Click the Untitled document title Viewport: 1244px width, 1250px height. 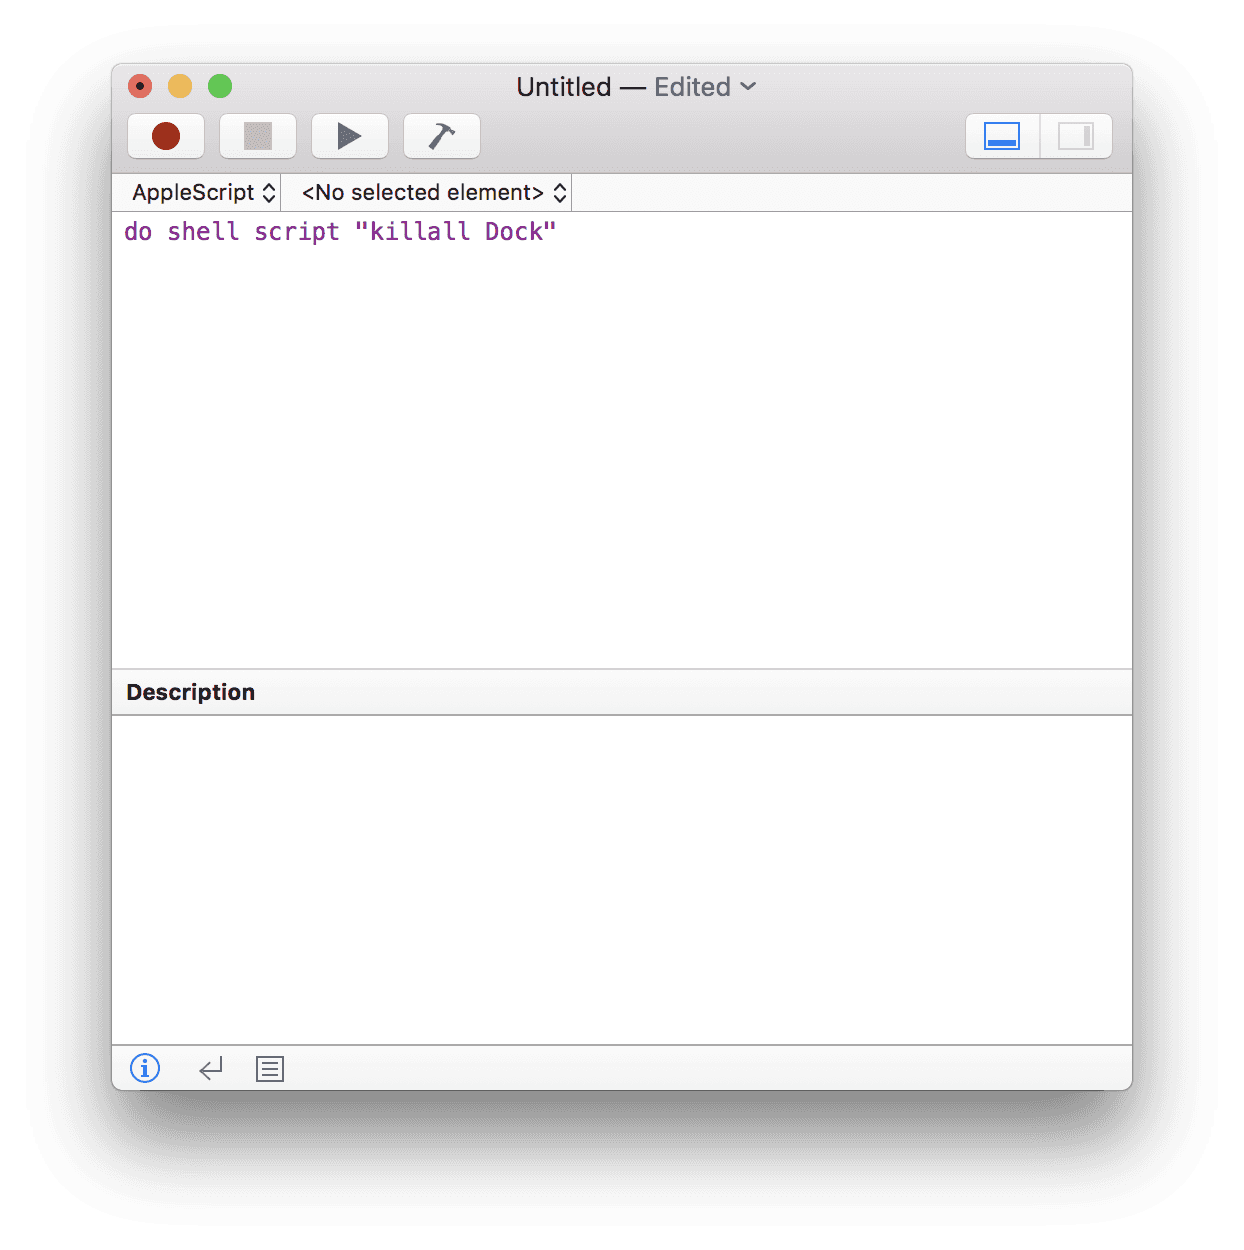click(564, 87)
